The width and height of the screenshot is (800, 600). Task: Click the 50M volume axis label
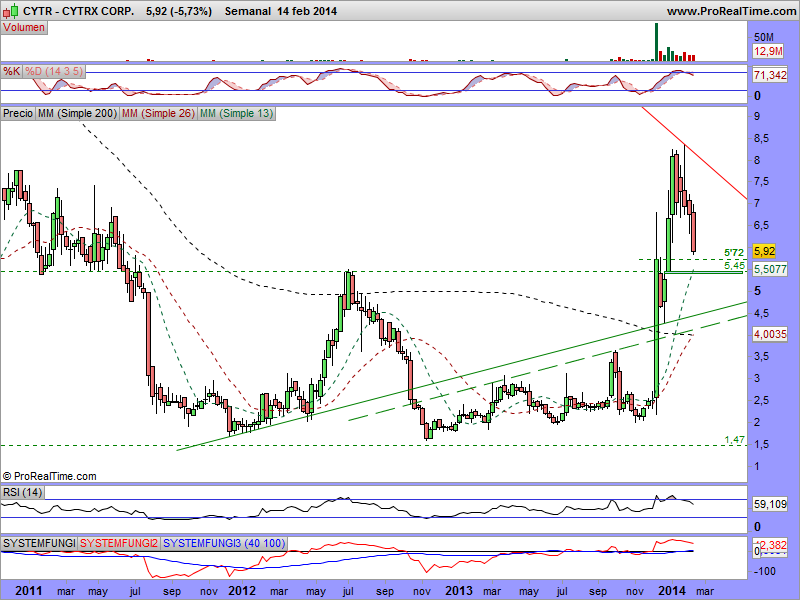[x=764, y=37]
